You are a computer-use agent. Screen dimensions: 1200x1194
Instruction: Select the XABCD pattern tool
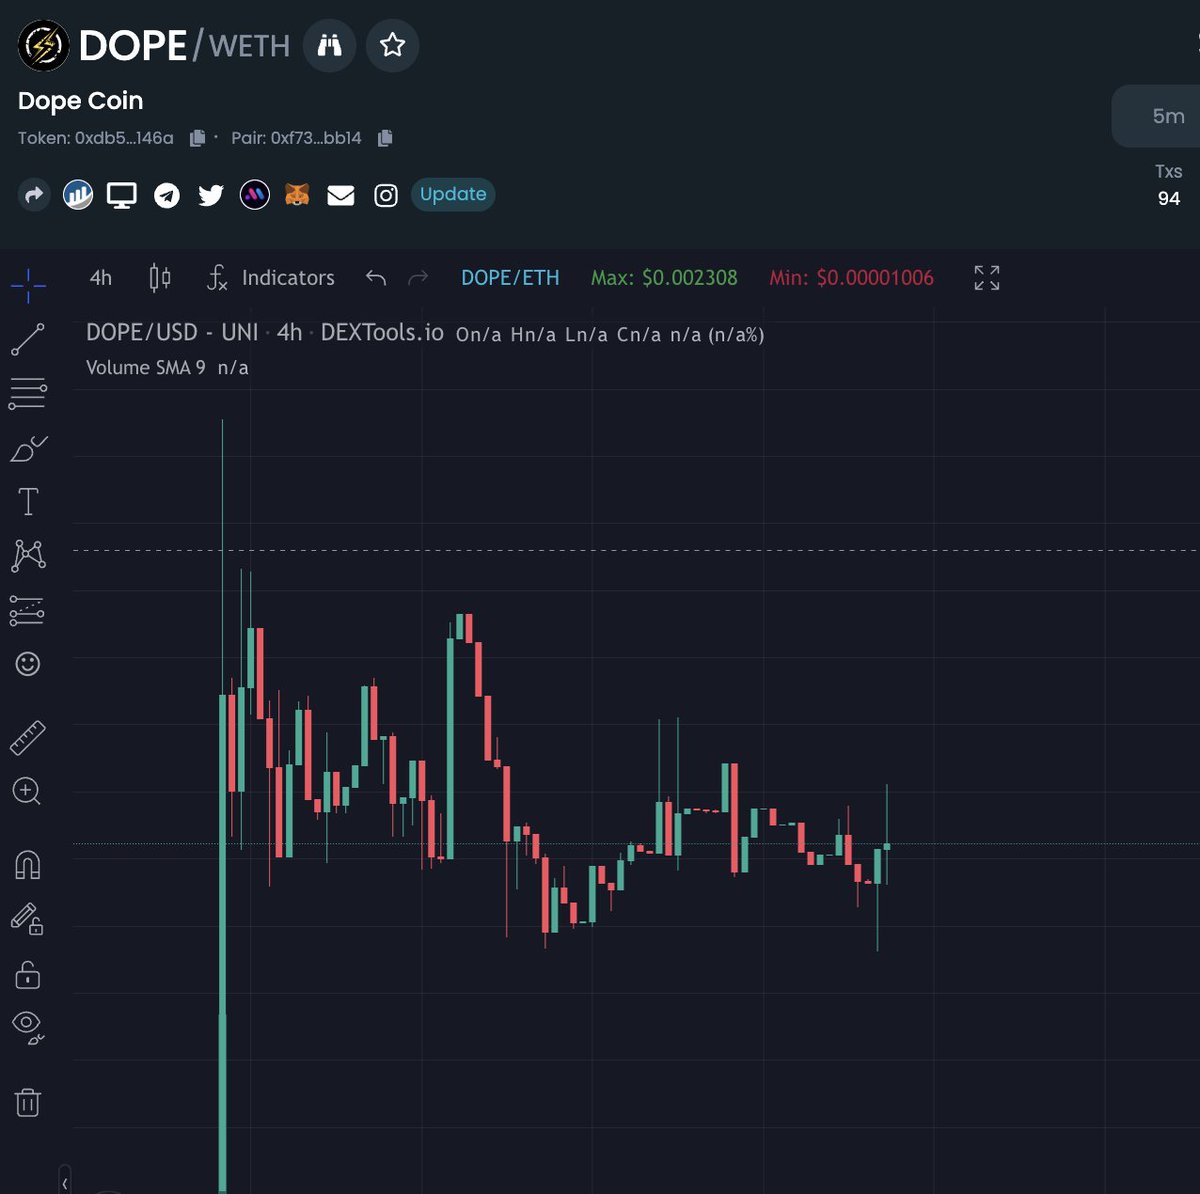[x=29, y=556]
